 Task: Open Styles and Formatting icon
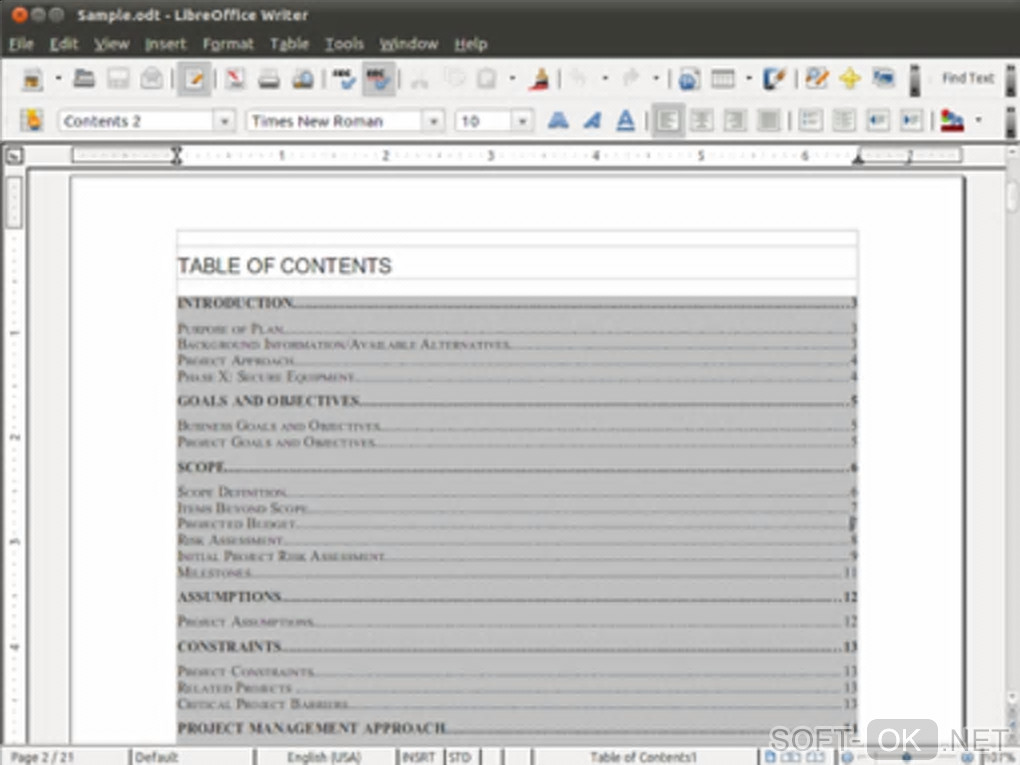click(31, 120)
